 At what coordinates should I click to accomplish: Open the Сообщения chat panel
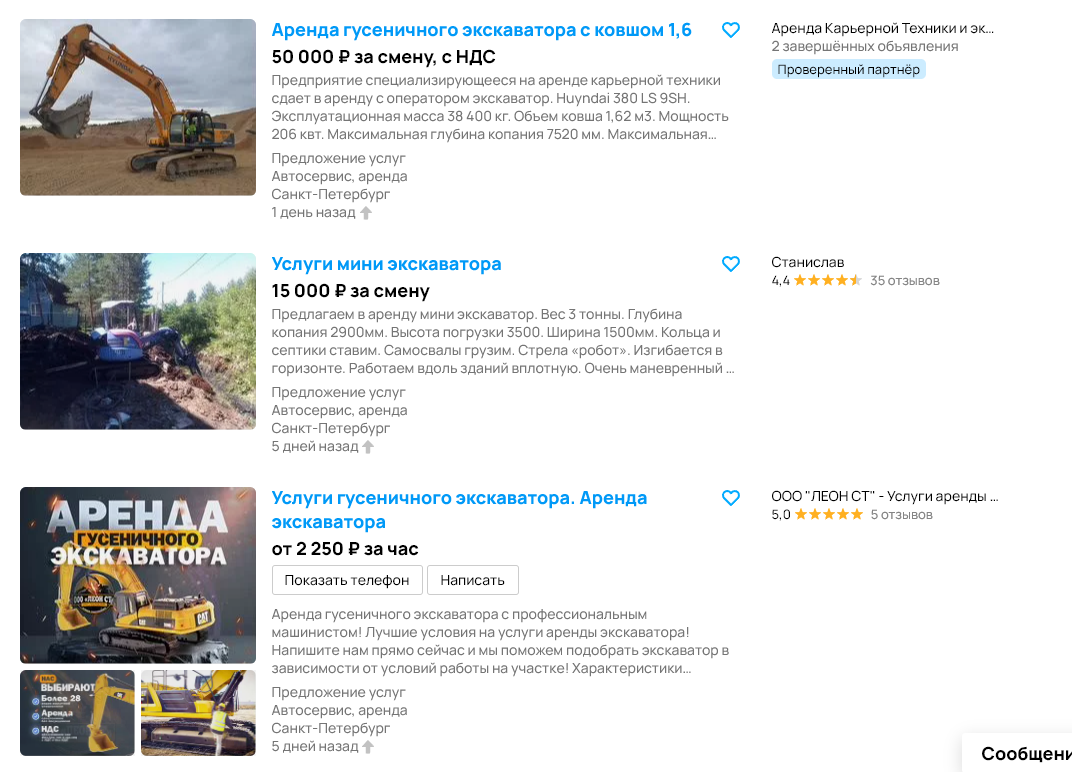(x=1017, y=753)
